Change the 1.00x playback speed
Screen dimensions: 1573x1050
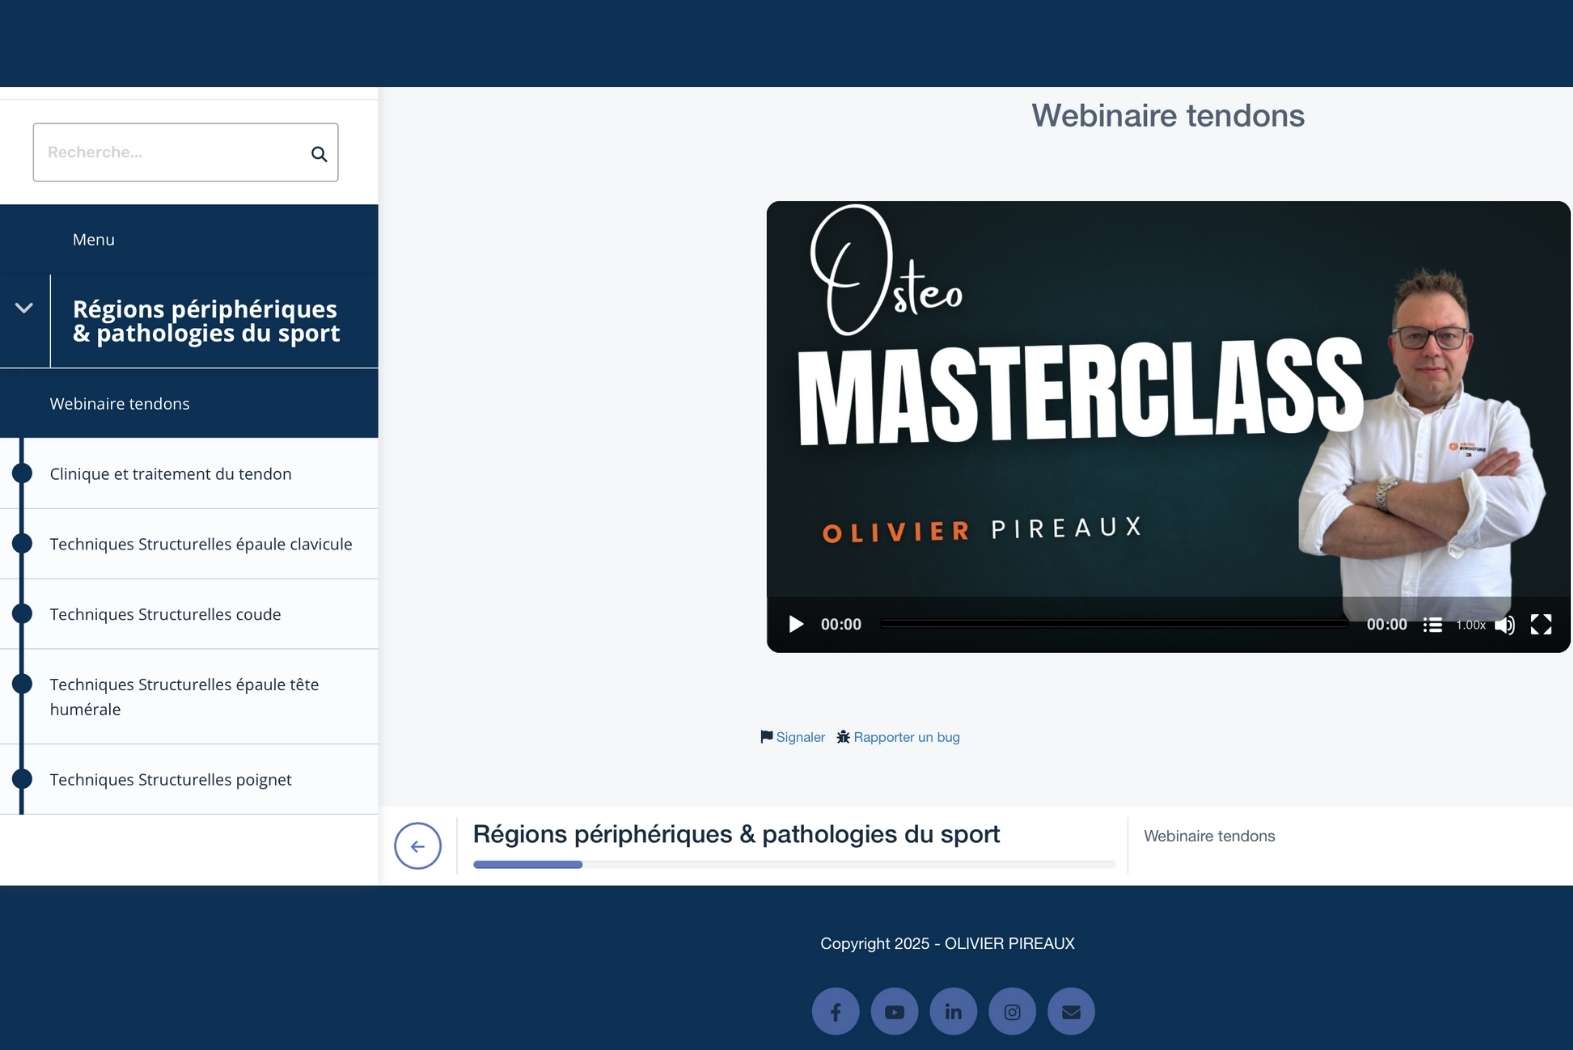pyautogui.click(x=1470, y=625)
